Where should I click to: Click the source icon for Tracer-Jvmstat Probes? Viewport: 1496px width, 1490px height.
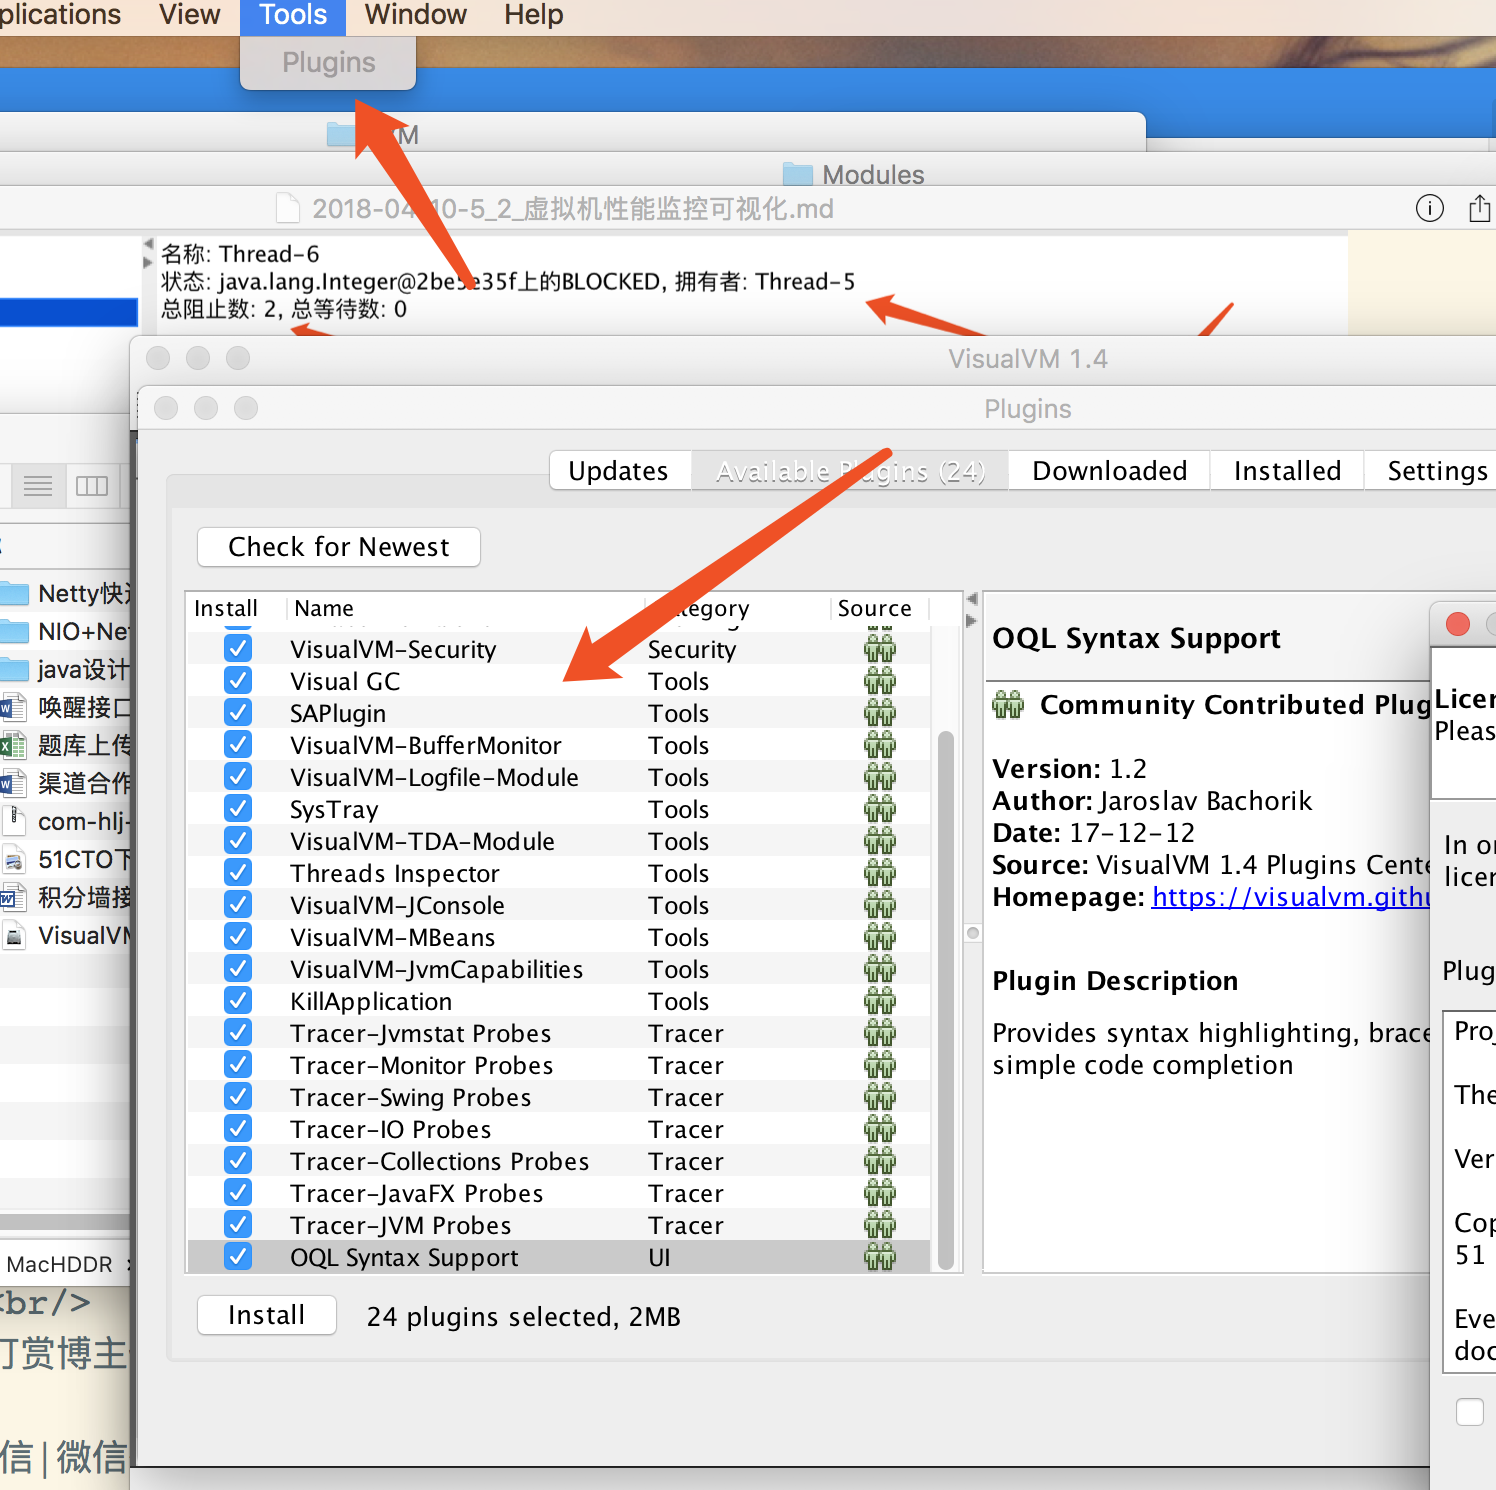(x=880, y=1033)
